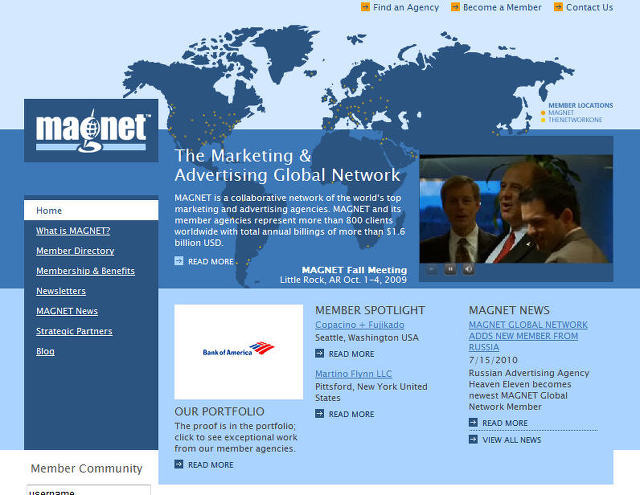Viewport: 640px width, 495px height.
Task: Open the Martino Flynn LLC link
Action: click(x=353, y=374)
